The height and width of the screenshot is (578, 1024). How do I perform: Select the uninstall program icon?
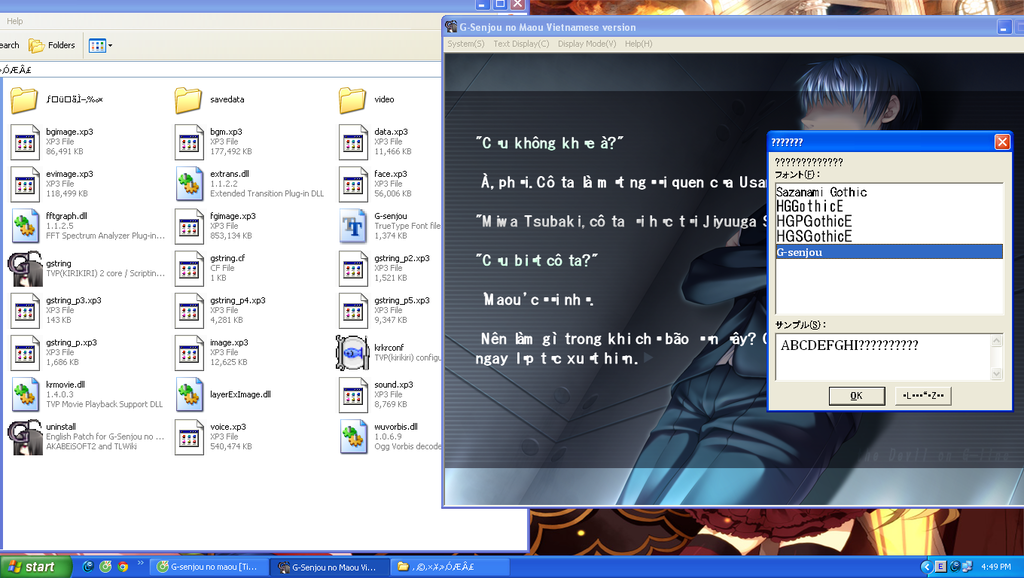point(25,437)
